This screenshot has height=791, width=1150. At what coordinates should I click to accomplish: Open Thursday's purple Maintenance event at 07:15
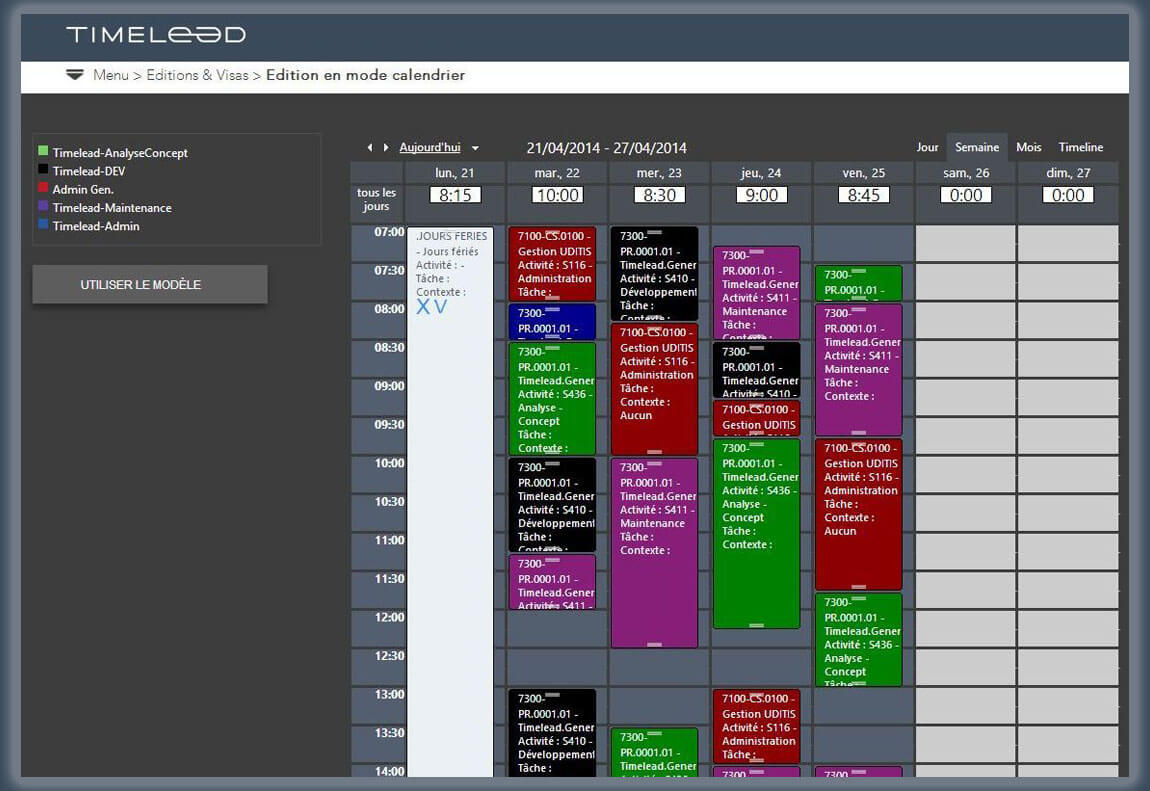point(756,293)
